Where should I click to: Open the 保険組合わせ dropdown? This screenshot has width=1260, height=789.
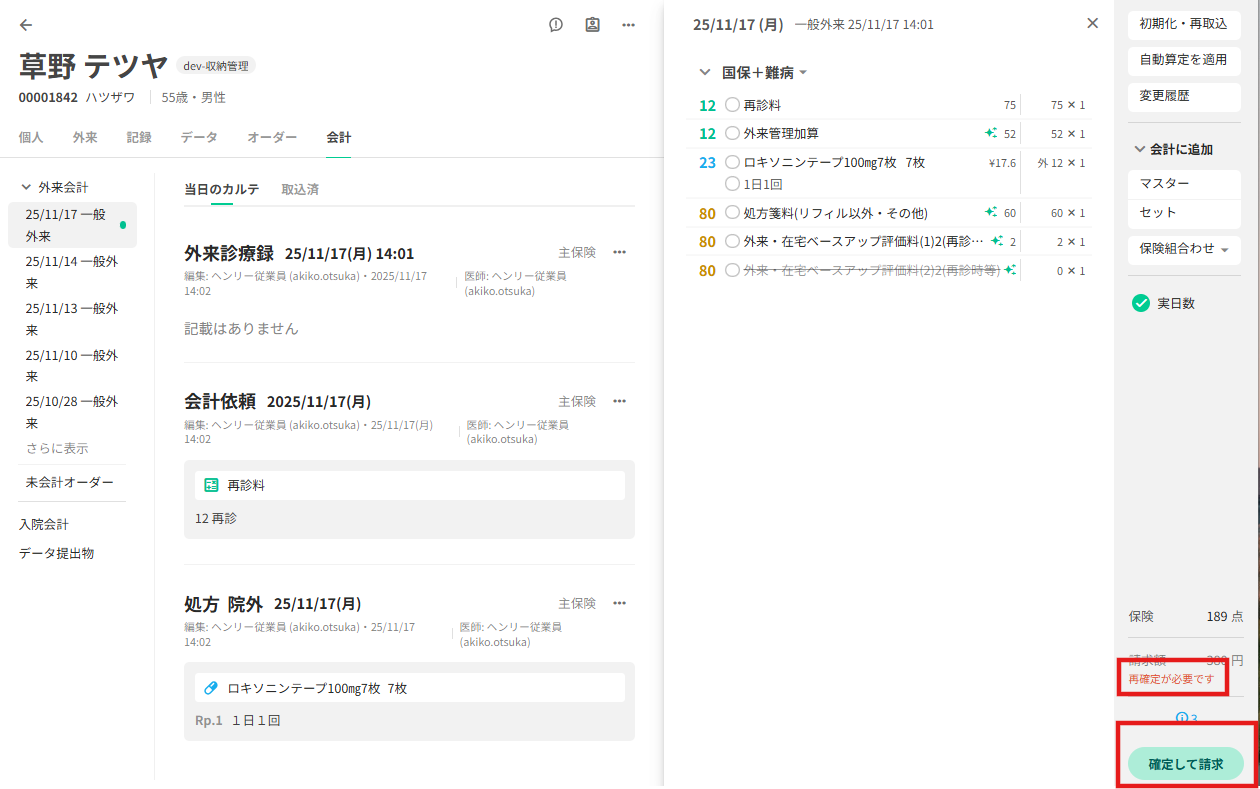[x=1184, y=249]
